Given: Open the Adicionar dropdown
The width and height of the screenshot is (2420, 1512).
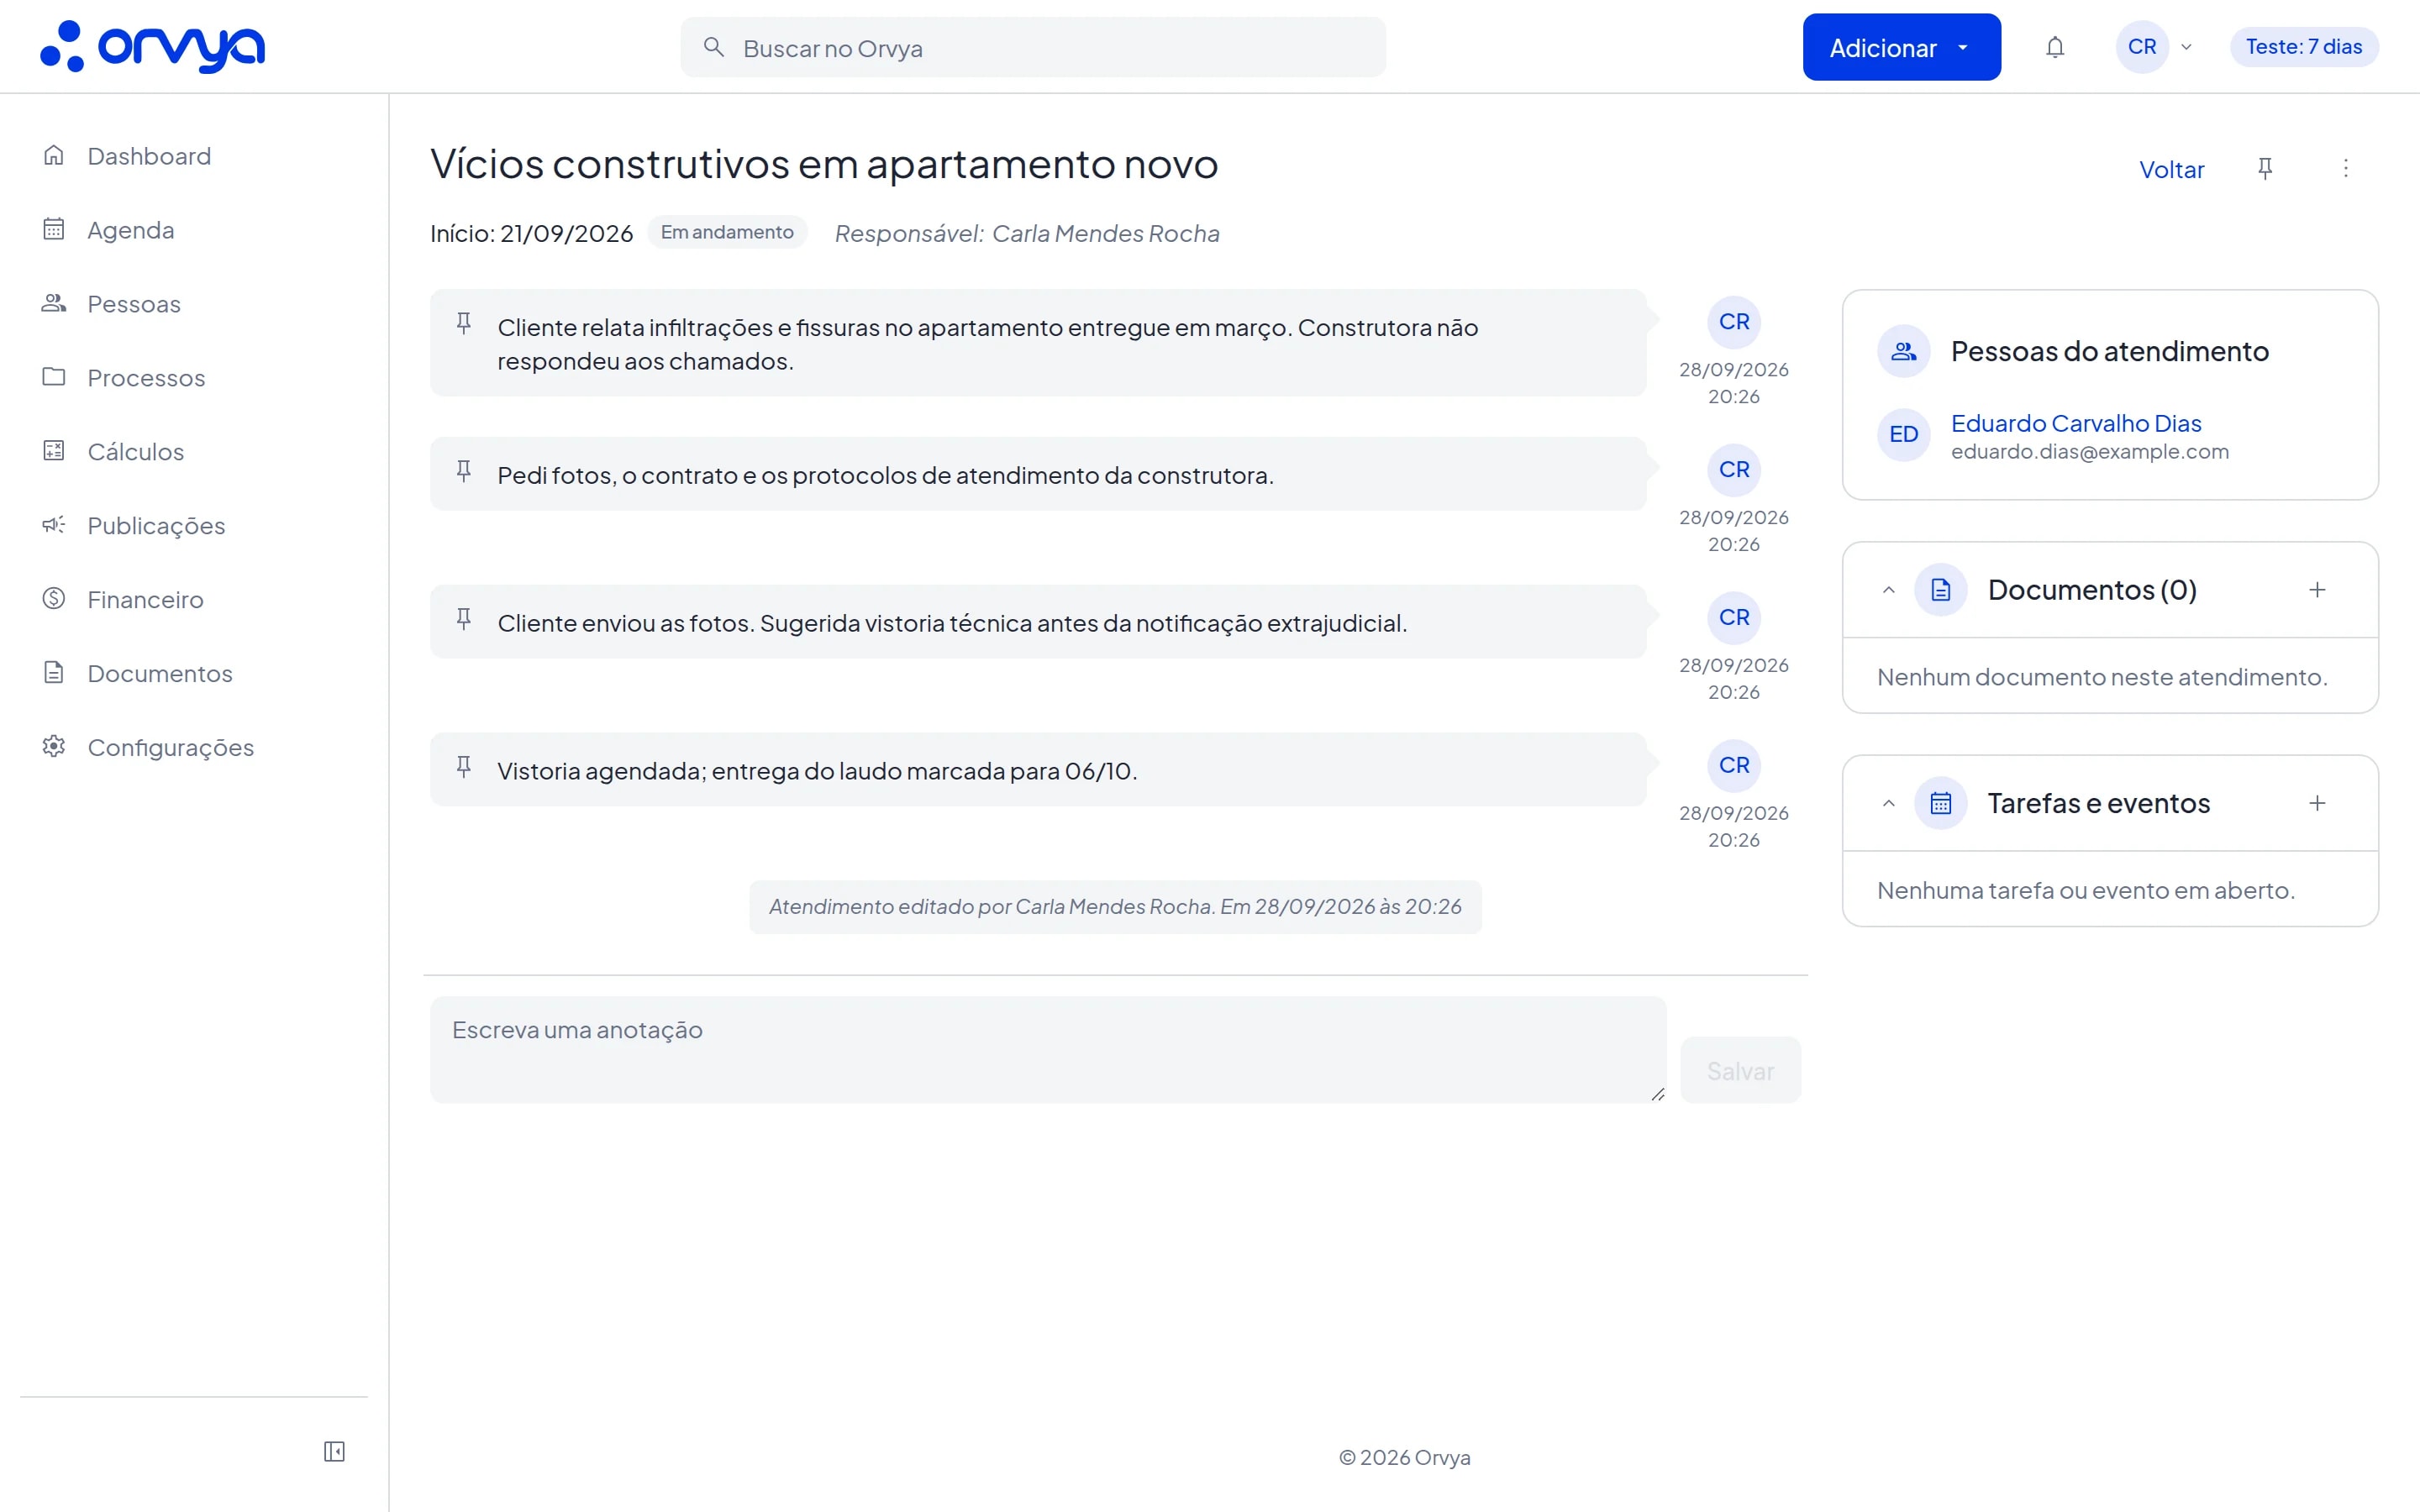Looking at the screenshot, I should coord(1901,47).
